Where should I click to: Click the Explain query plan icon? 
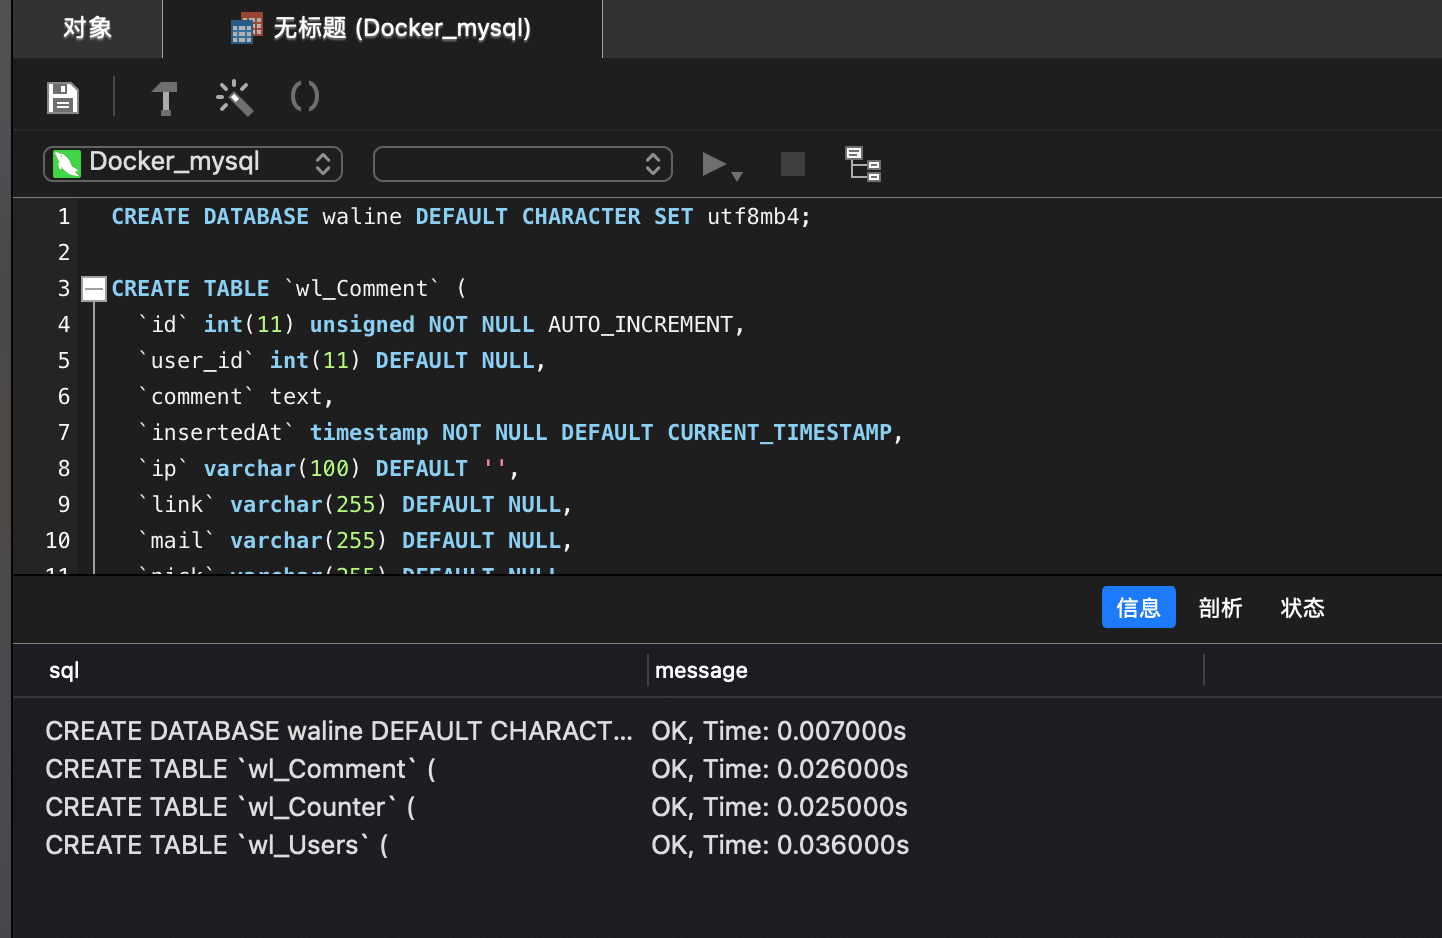(863, 164)
